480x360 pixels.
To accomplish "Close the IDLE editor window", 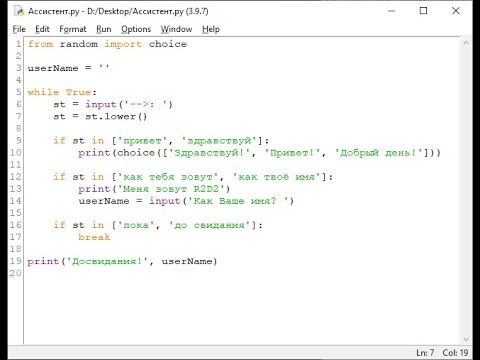I will pyautogui.click(x=456, y=11).
